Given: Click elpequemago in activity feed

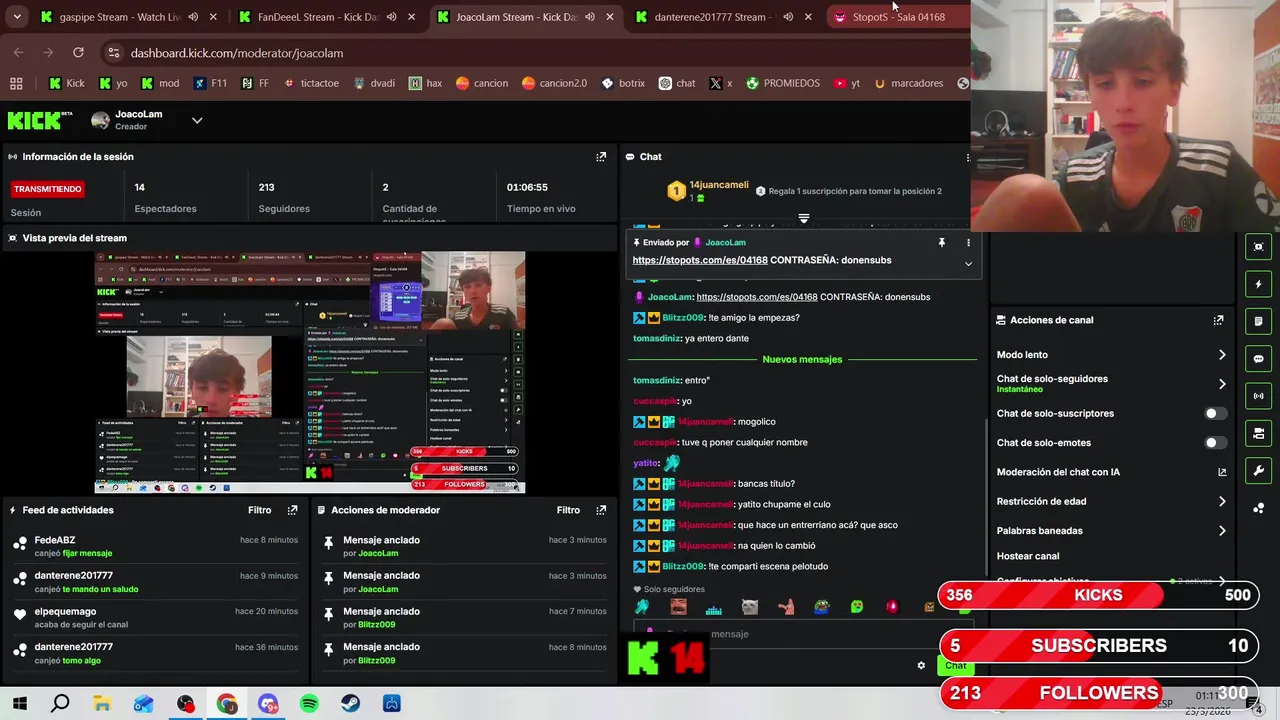Looking at the screenshot, I should click(65, 612).
